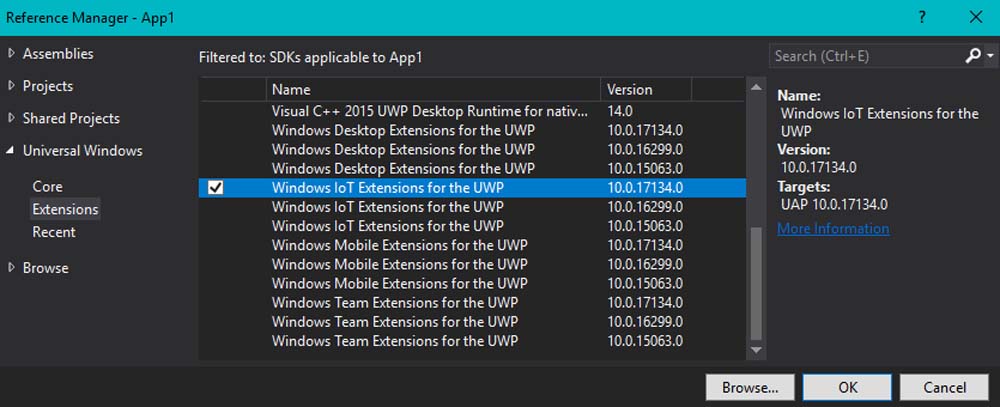Select the Core subcategory
This screenshot has height=407, width=1000.
tap(48, 187)
